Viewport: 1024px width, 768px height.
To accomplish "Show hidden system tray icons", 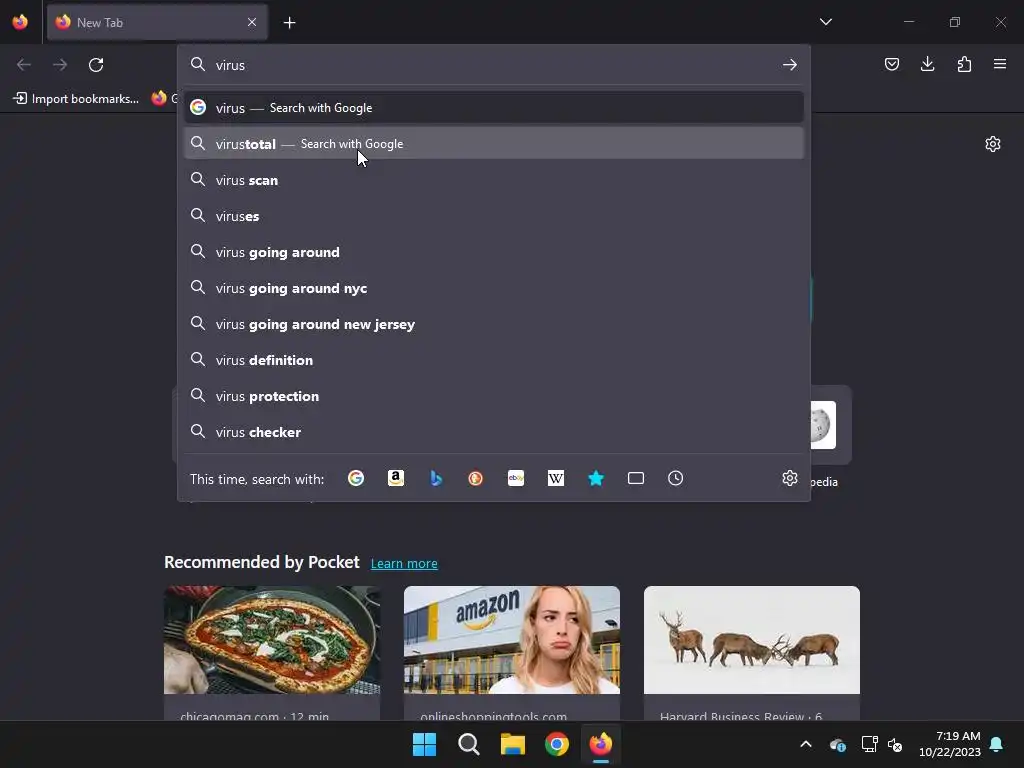I will pos(806,744).
